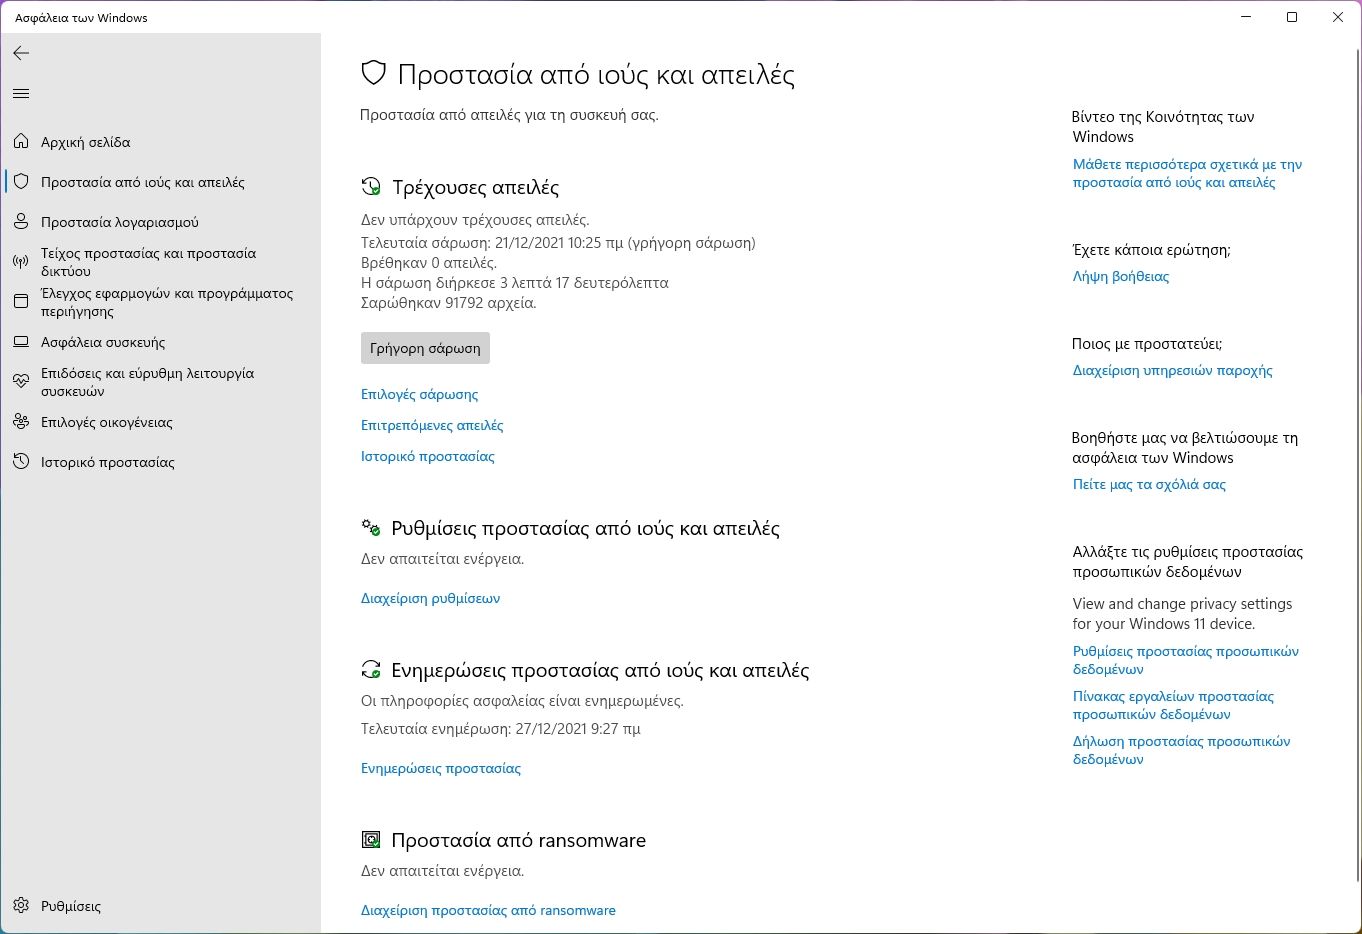Select the laptop icon for Ασφάλεια συσκευής
This screenshot has height=934, width=1362.
click(21, 342)
